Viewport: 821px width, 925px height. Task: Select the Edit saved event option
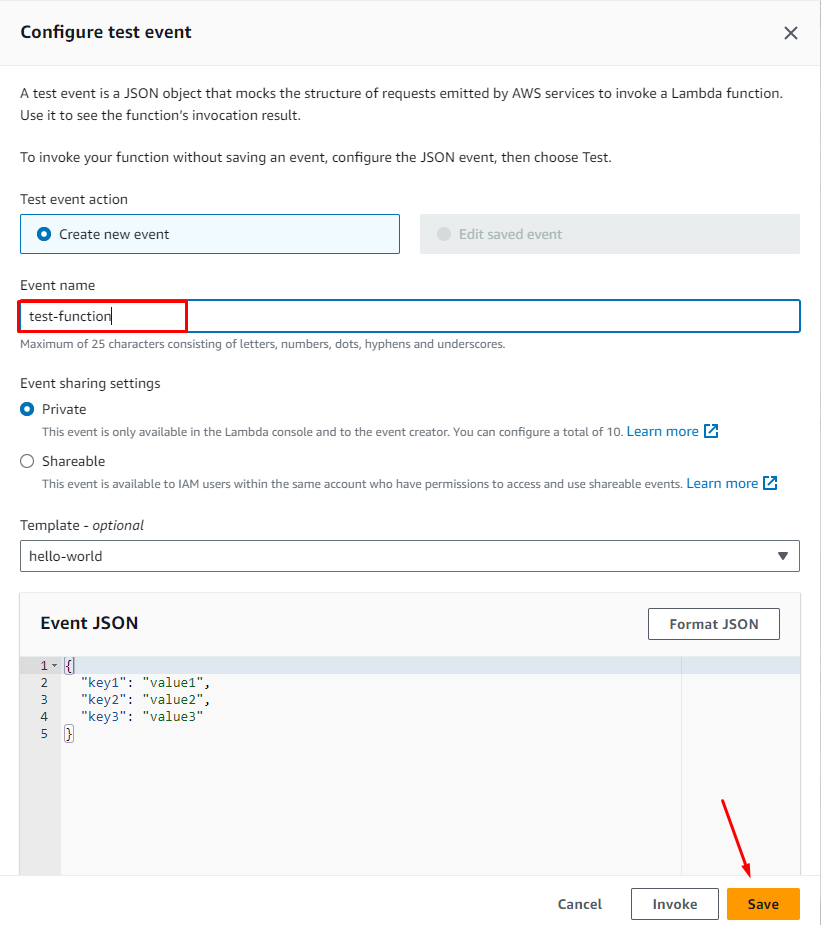click(x=444, y=234)
